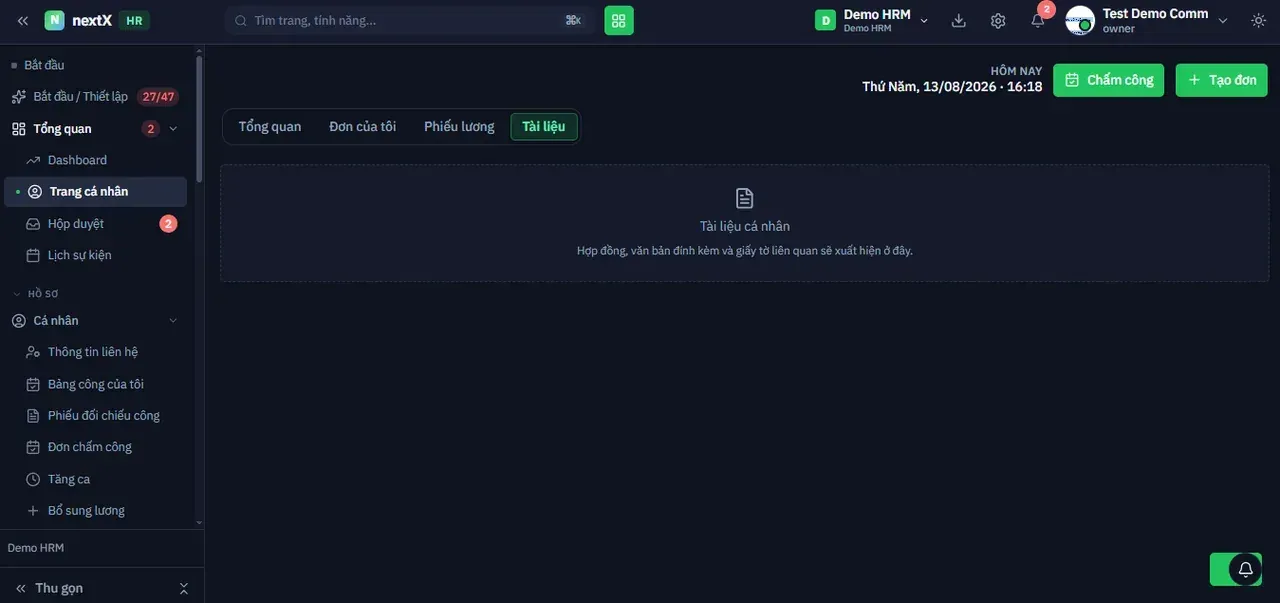Go to Trang cá nhân page
This screenshot has width=1280, height=603.
pyautogui.click(x=95, y=191)
